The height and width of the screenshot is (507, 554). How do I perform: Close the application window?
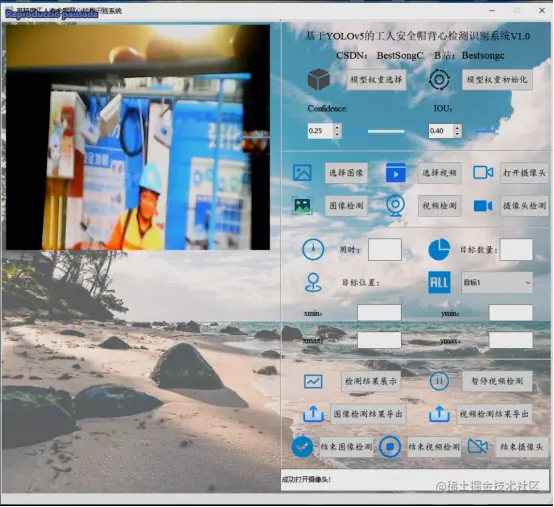tap(542, 11)
